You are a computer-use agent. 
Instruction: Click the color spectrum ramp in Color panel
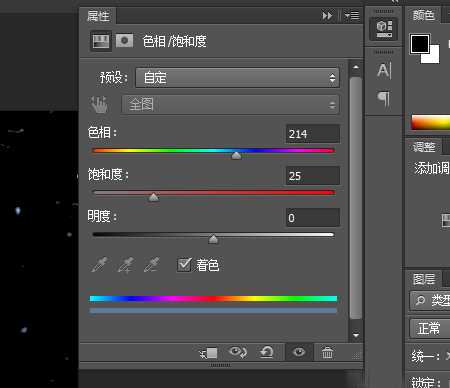pos(431,122)
